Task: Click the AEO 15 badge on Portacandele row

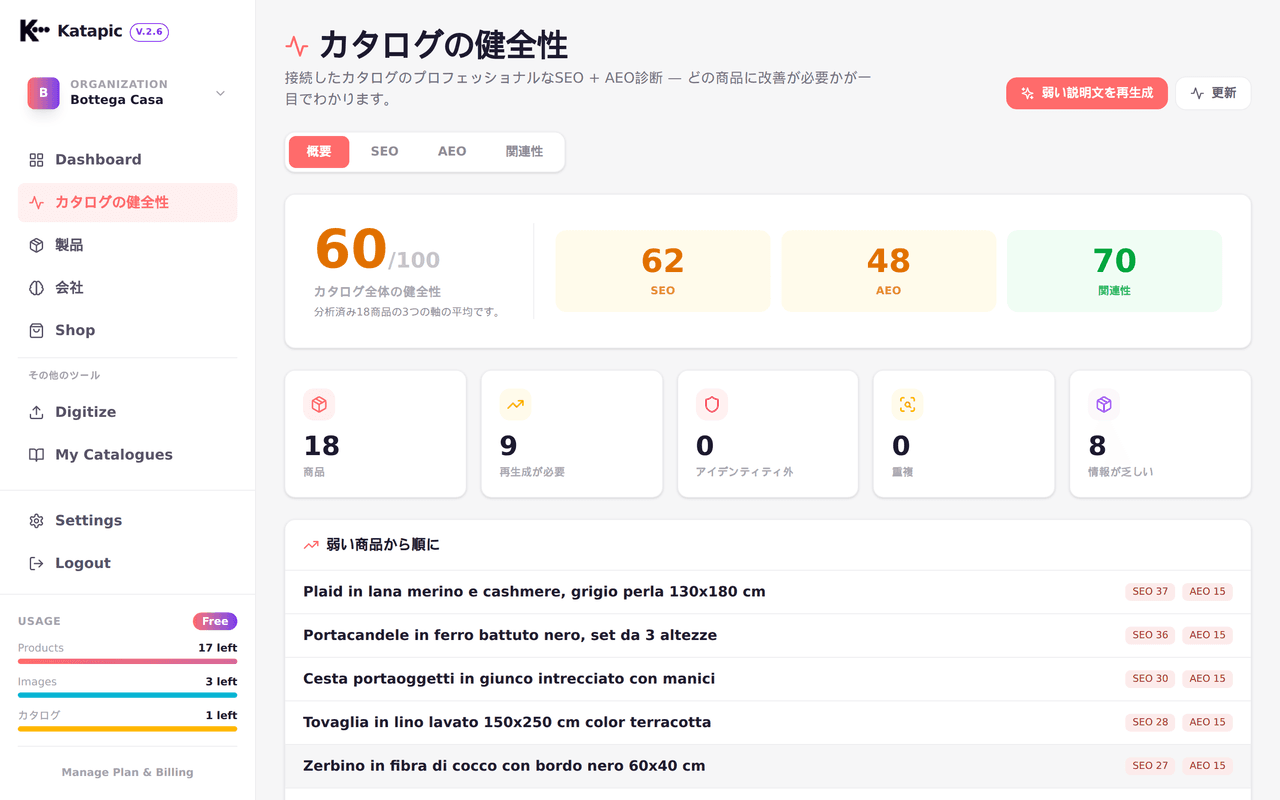Action: pyautogui.click(x=1207, y=635)
